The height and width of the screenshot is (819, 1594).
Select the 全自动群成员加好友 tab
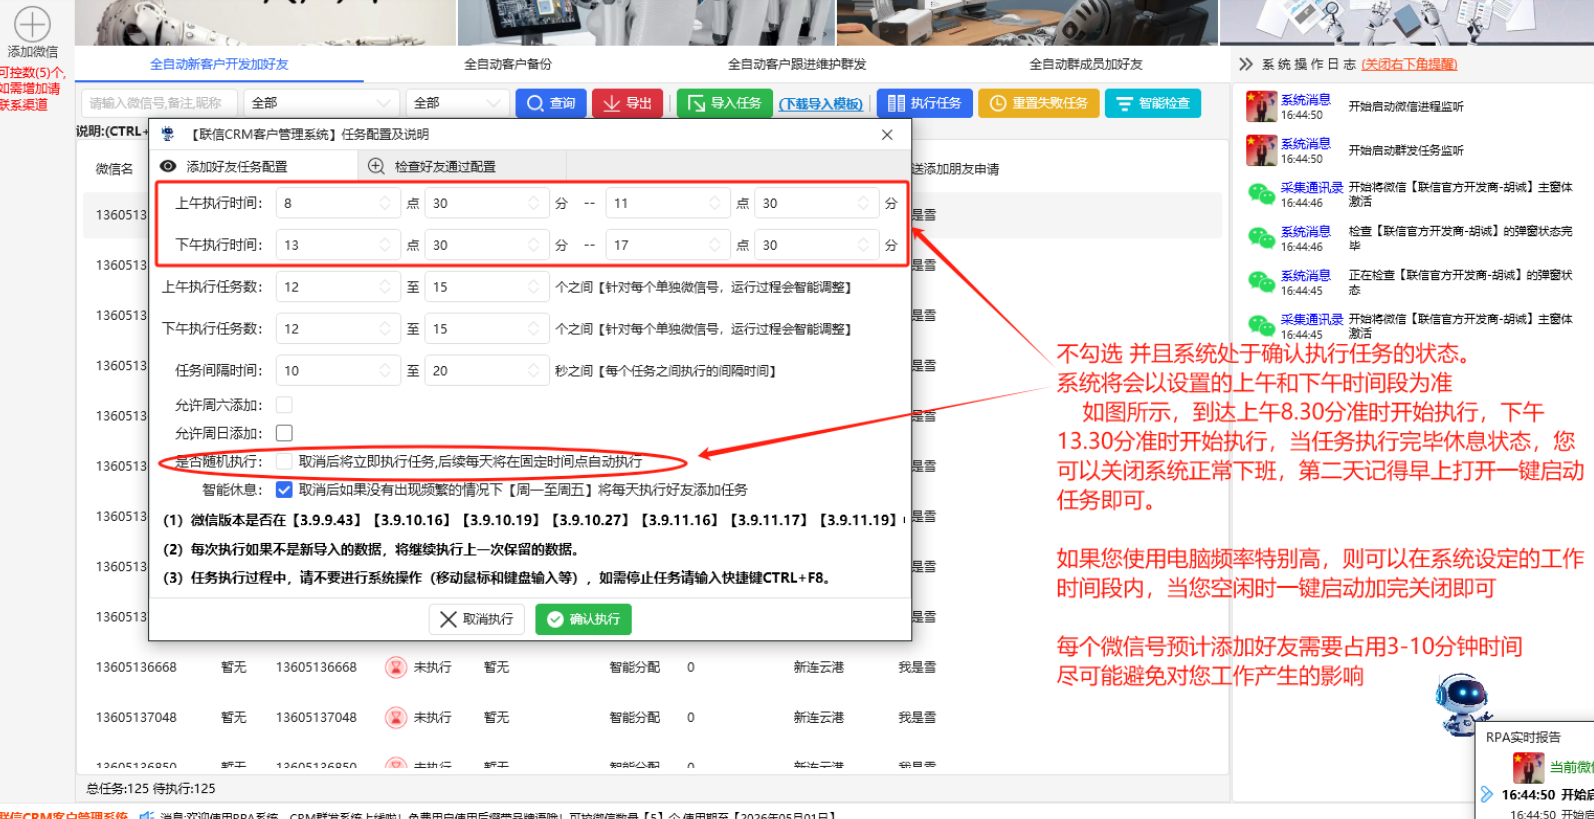click(x=1086, y=64)
